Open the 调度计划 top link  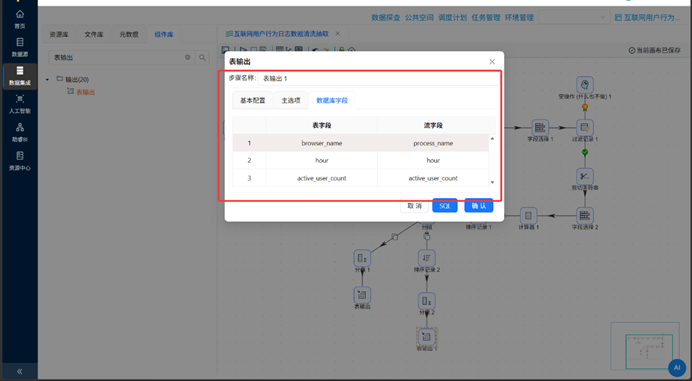(452, 18)
